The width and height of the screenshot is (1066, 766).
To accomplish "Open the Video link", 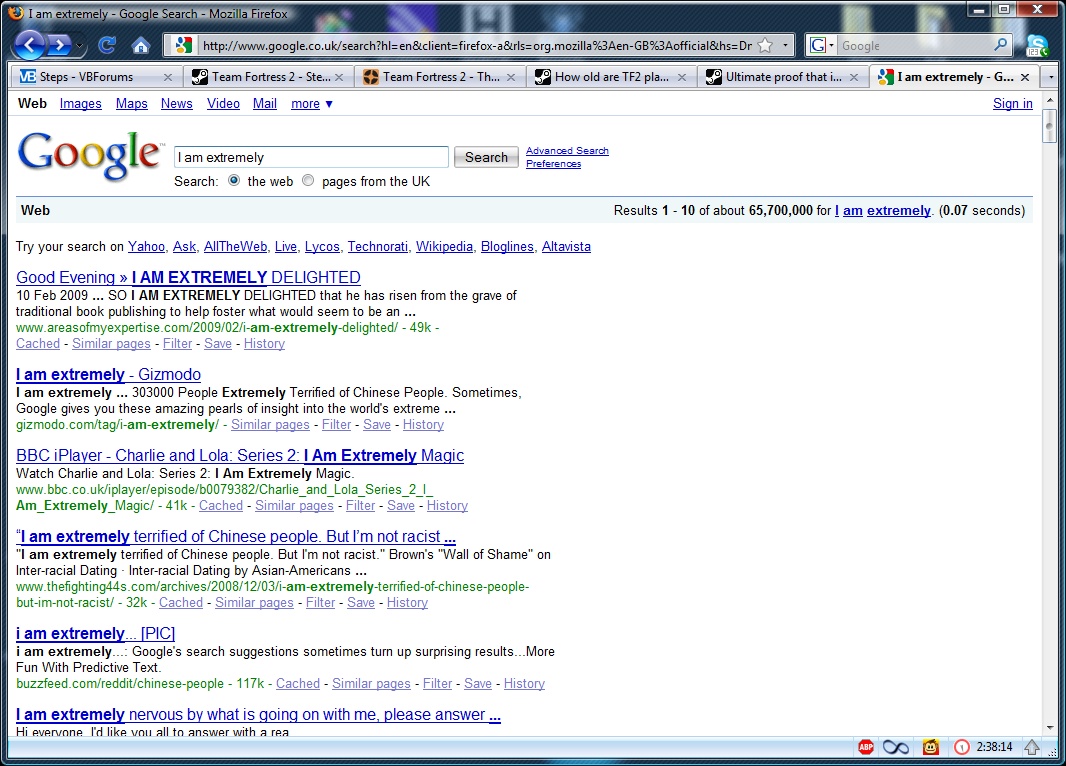I will tap(223, 103).
